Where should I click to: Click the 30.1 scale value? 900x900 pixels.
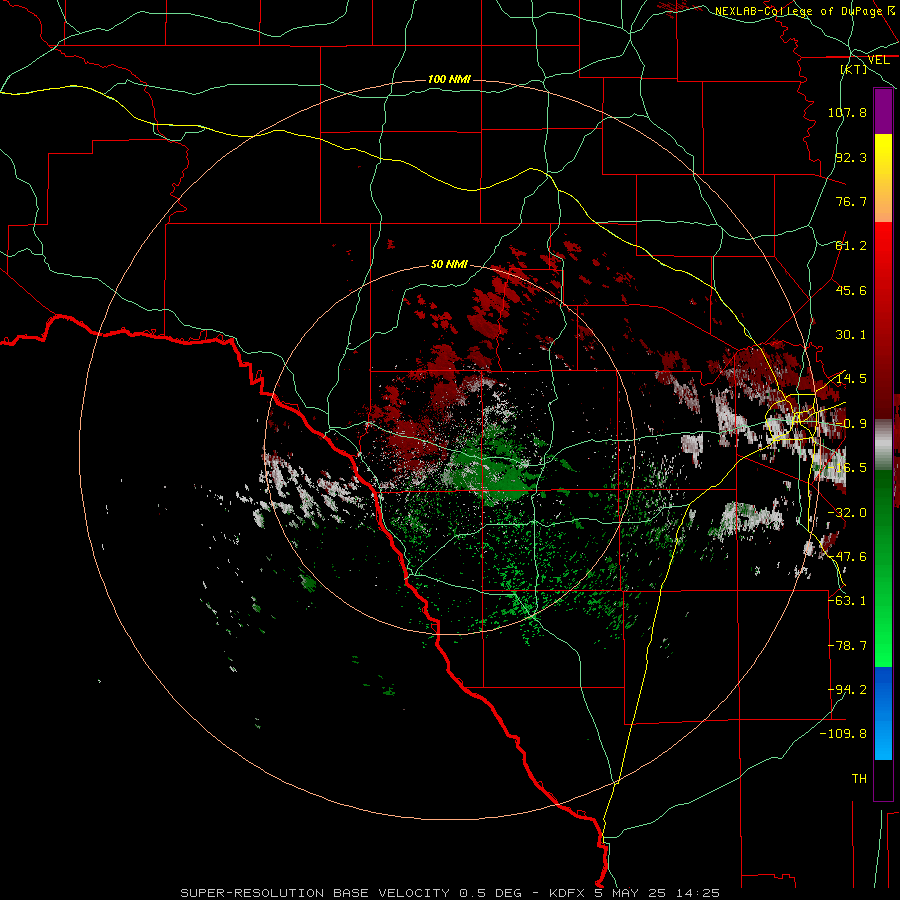click(x=851, y=335)
